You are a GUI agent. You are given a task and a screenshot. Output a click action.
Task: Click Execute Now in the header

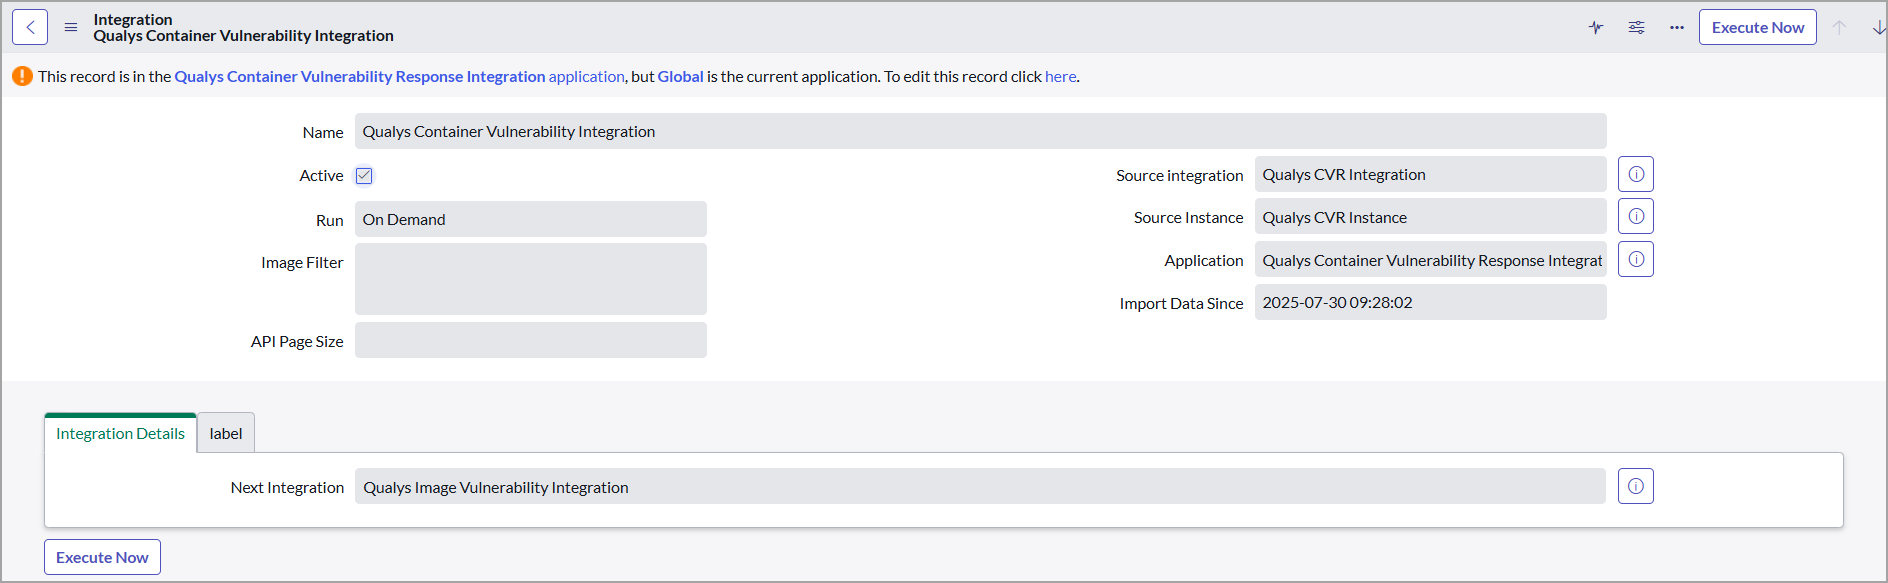tap(1758, 27)
